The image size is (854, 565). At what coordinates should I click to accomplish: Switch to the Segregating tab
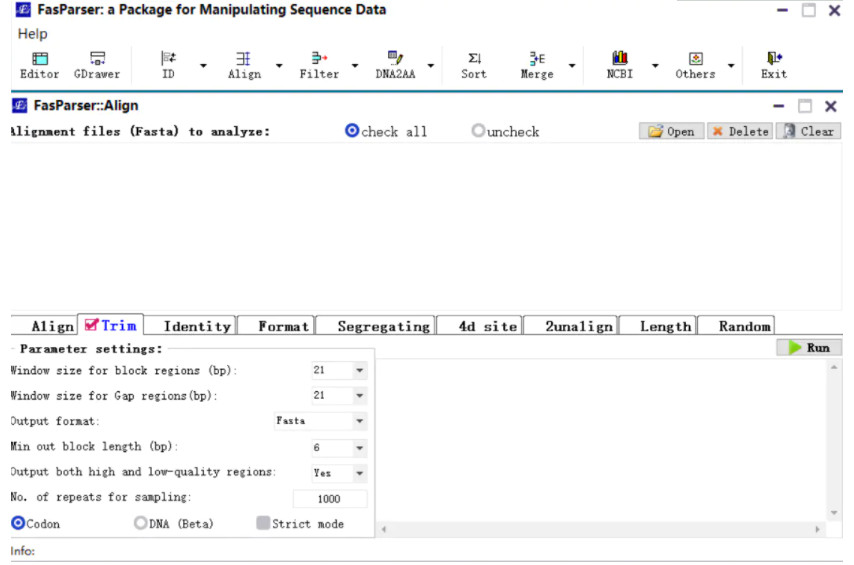click(x=376, y=326)
